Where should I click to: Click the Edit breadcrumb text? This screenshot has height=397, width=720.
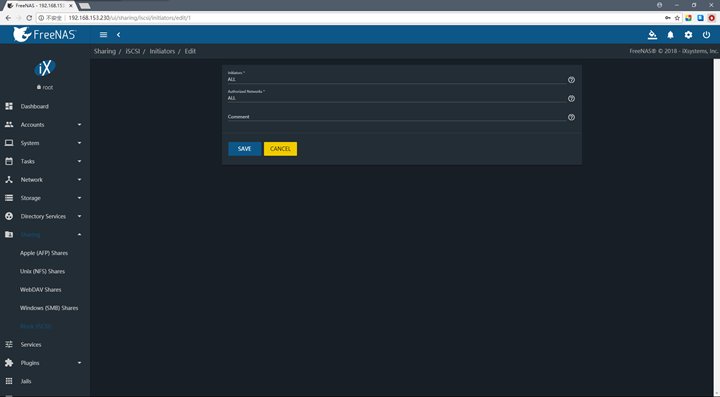point(190,51)
